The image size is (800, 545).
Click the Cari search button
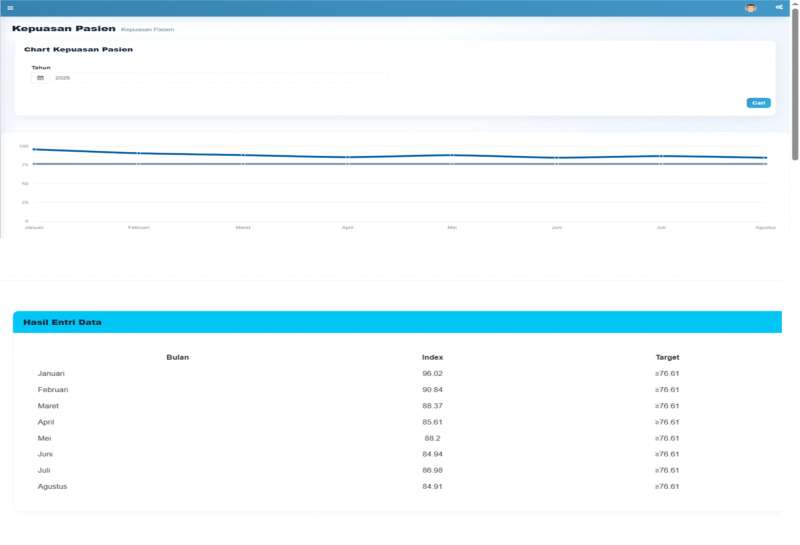[x=758, y=103]
